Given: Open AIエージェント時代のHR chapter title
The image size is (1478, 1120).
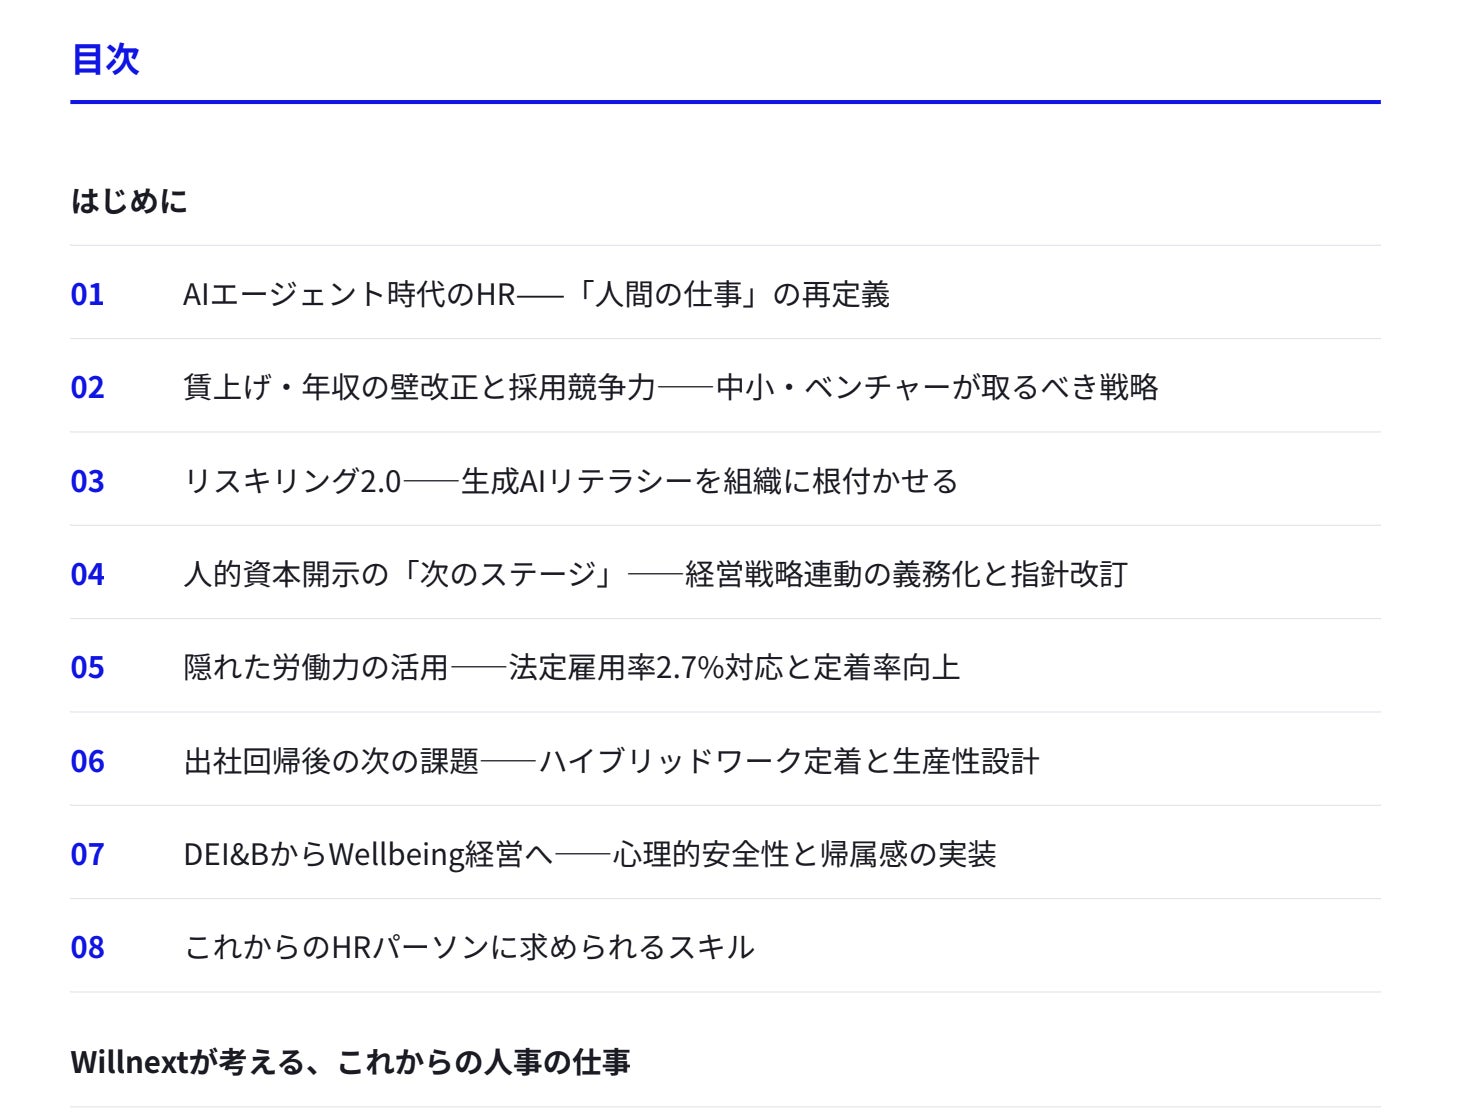Looking at the screenshot, I should 536,295.
